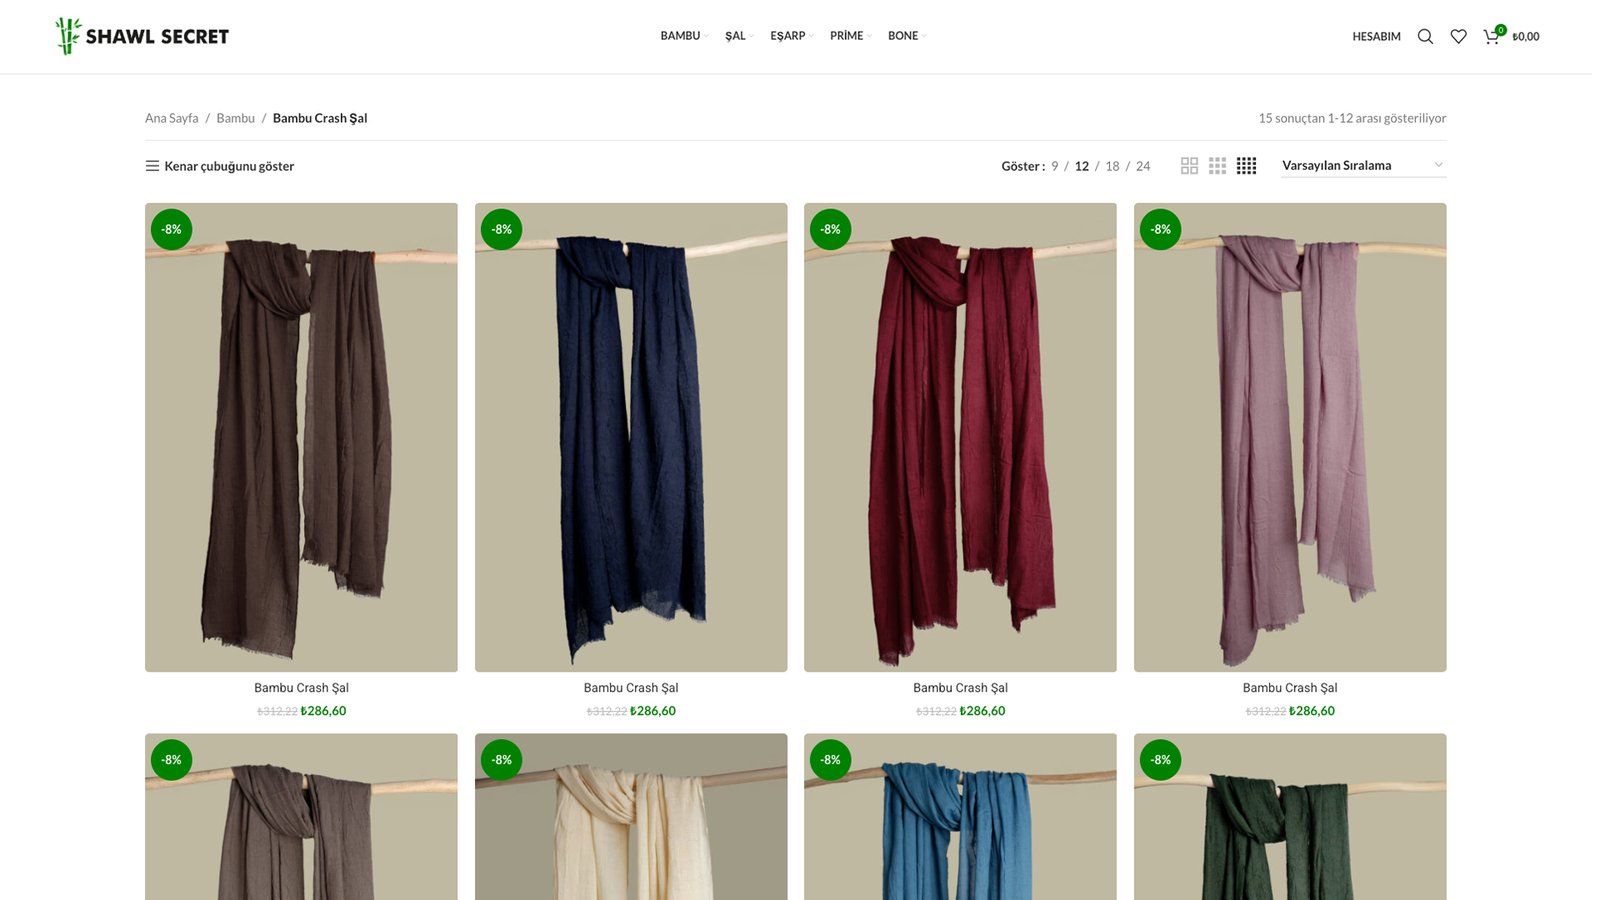Viewport: 1600px width, 900px height.
Task: Open the shopping cart icon
Action: coord(1491,36)
